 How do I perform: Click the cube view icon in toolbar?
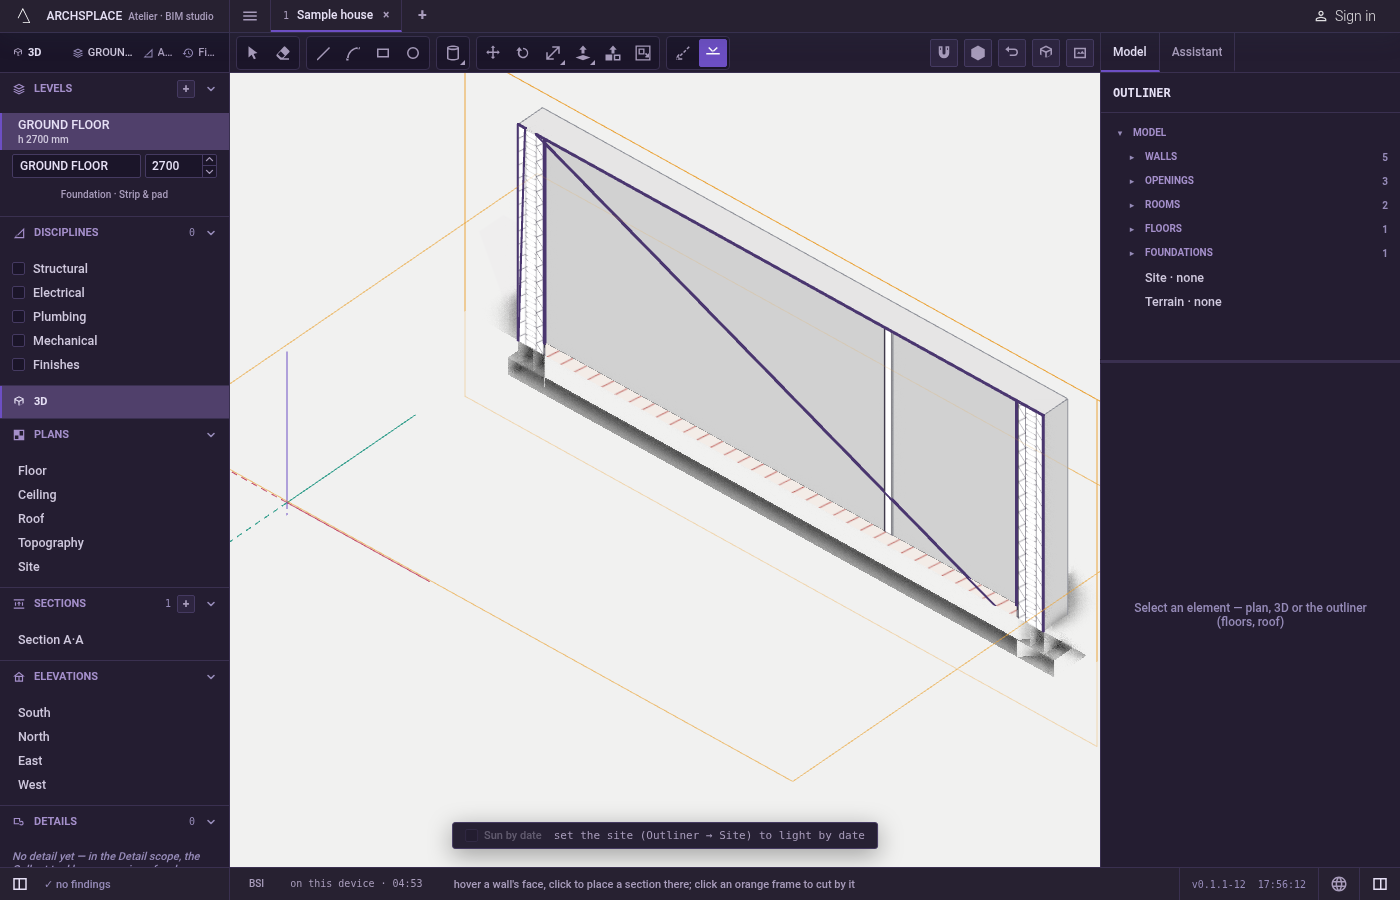[x=1046, y=53]
